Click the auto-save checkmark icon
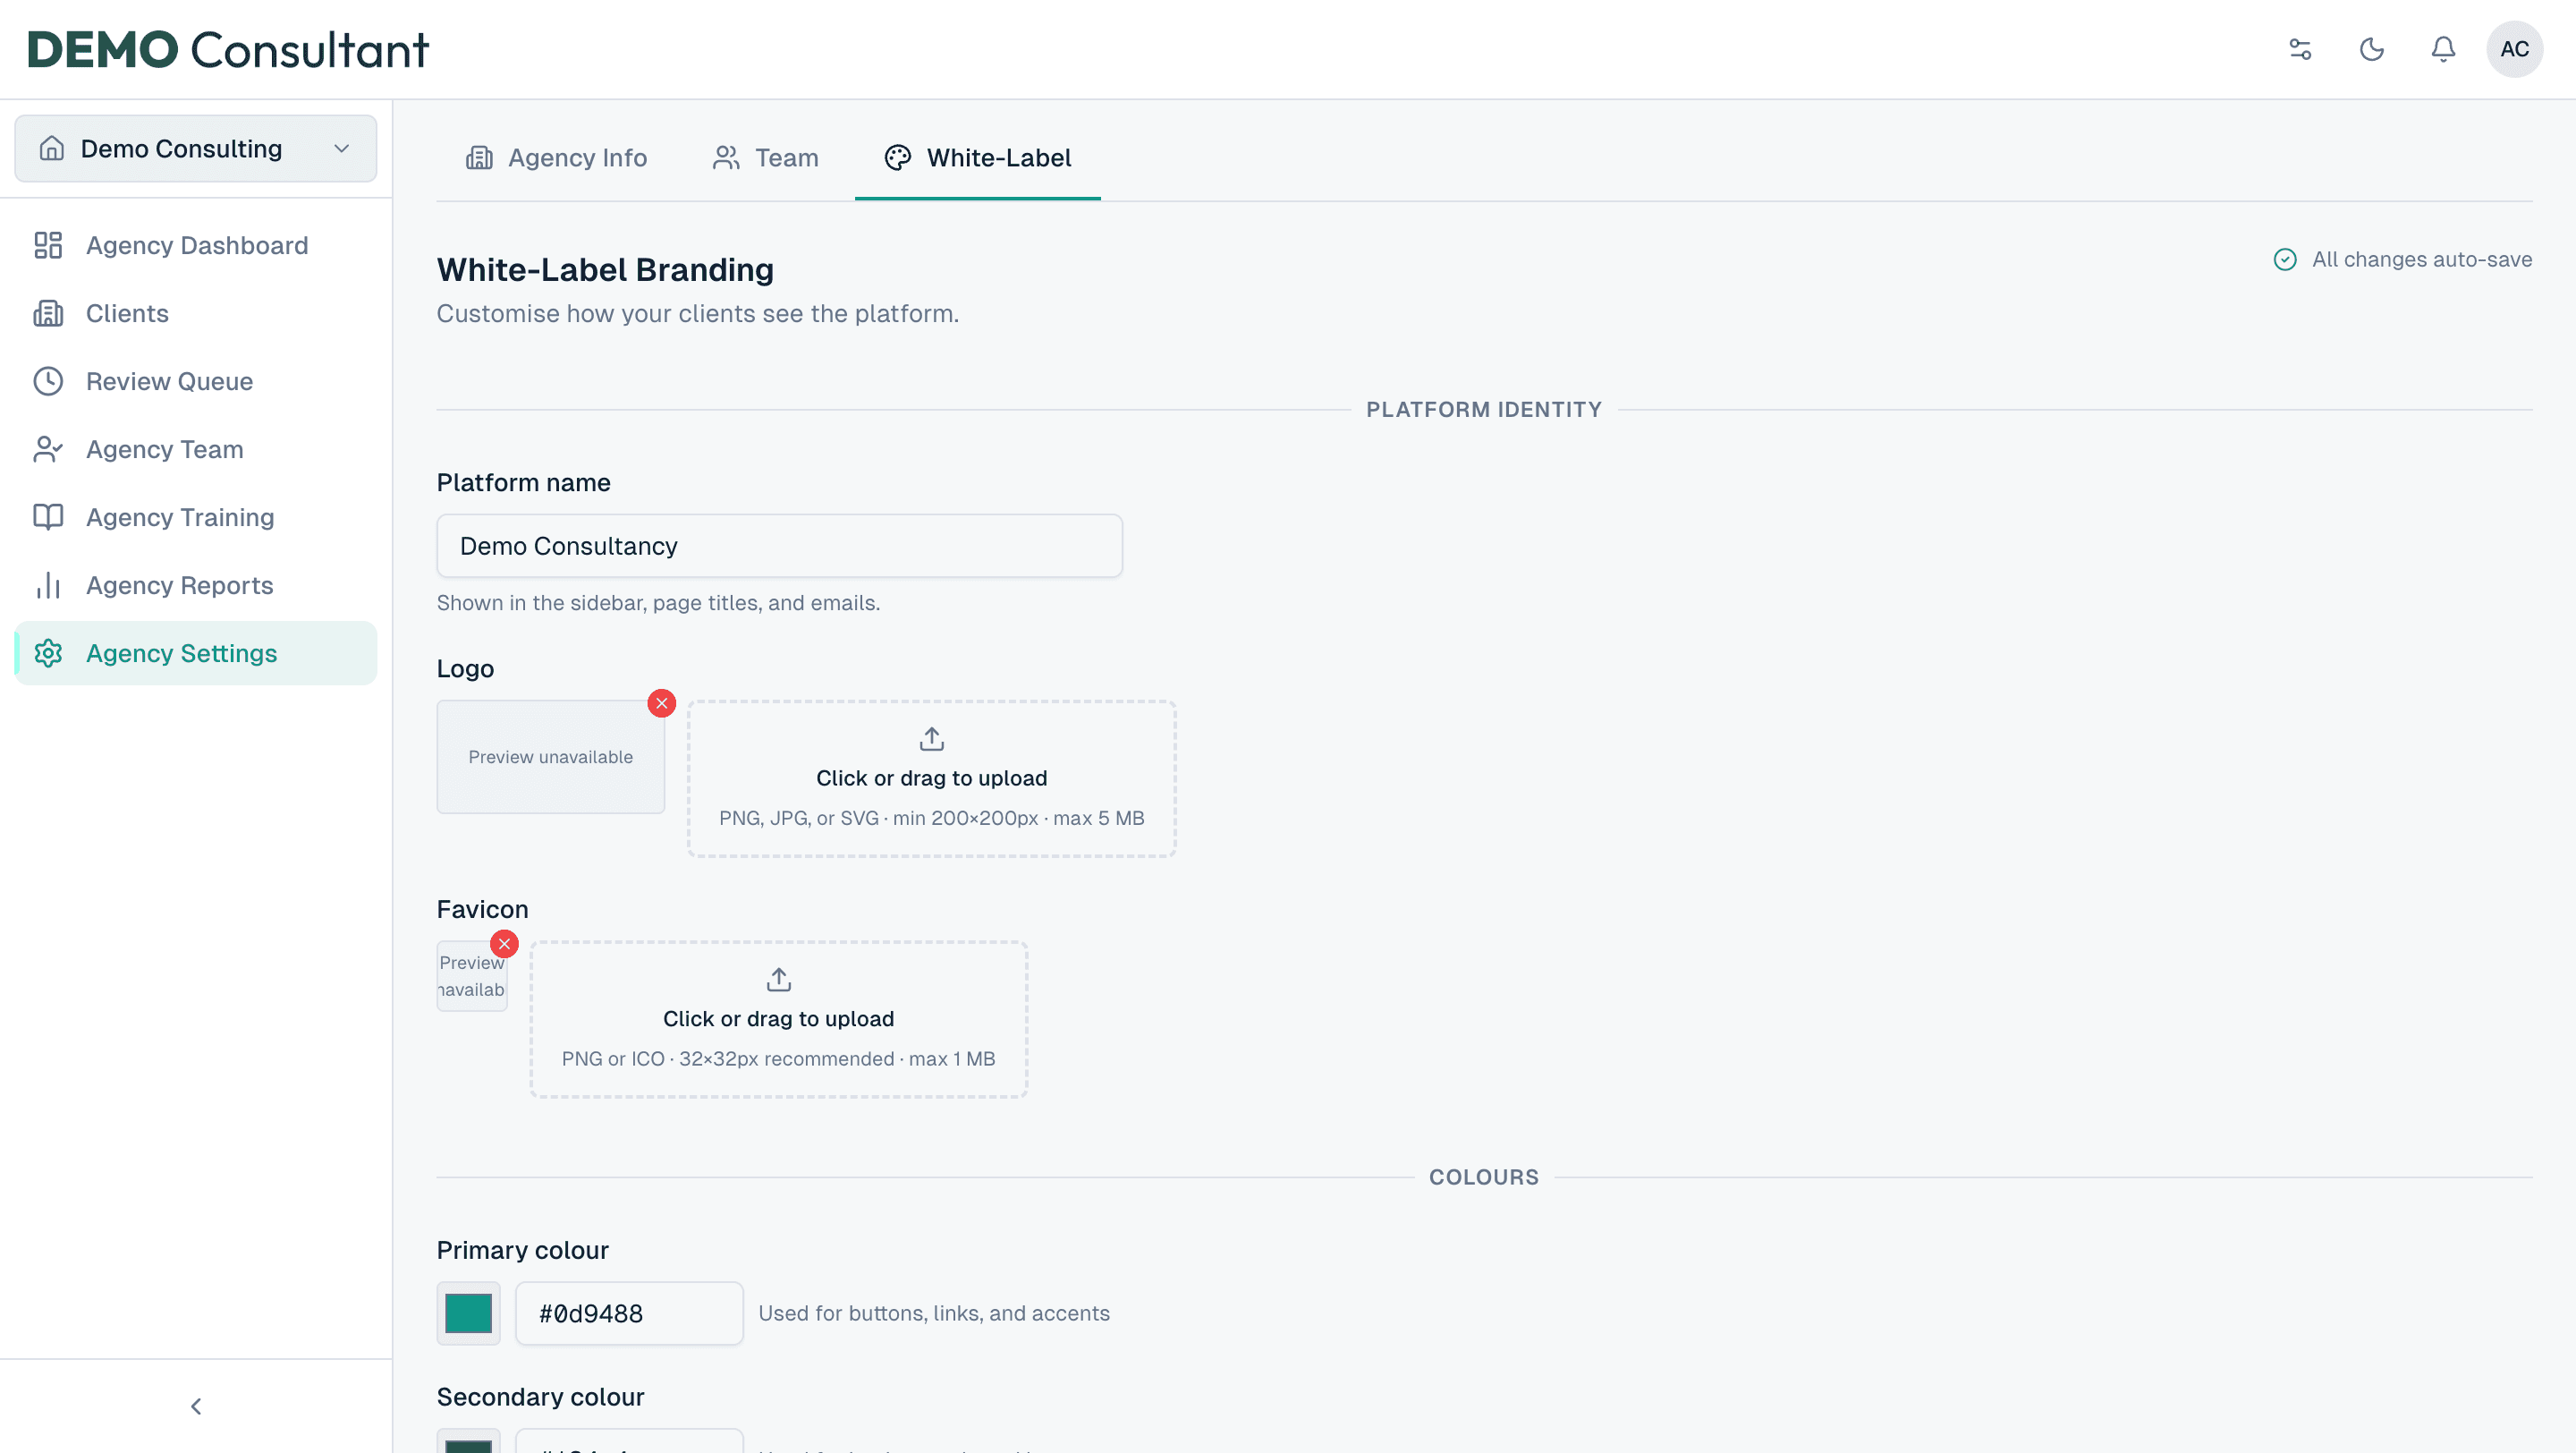 click(2285, 260)
